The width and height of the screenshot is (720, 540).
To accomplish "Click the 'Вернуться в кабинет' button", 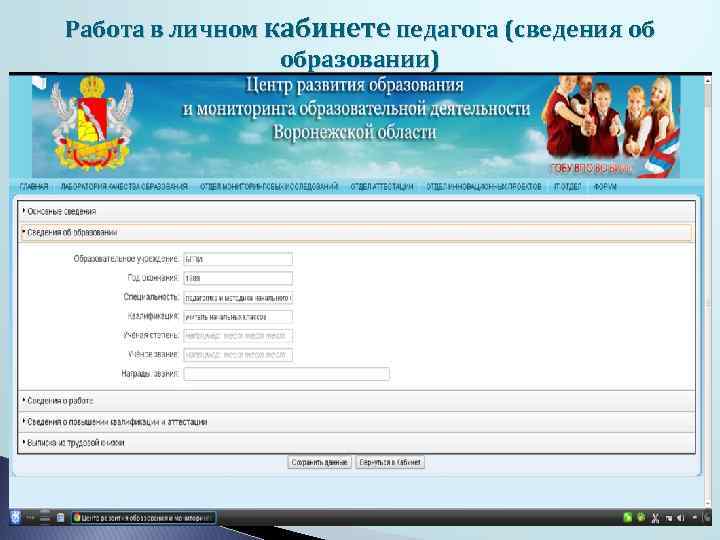I will pos(390,462).
